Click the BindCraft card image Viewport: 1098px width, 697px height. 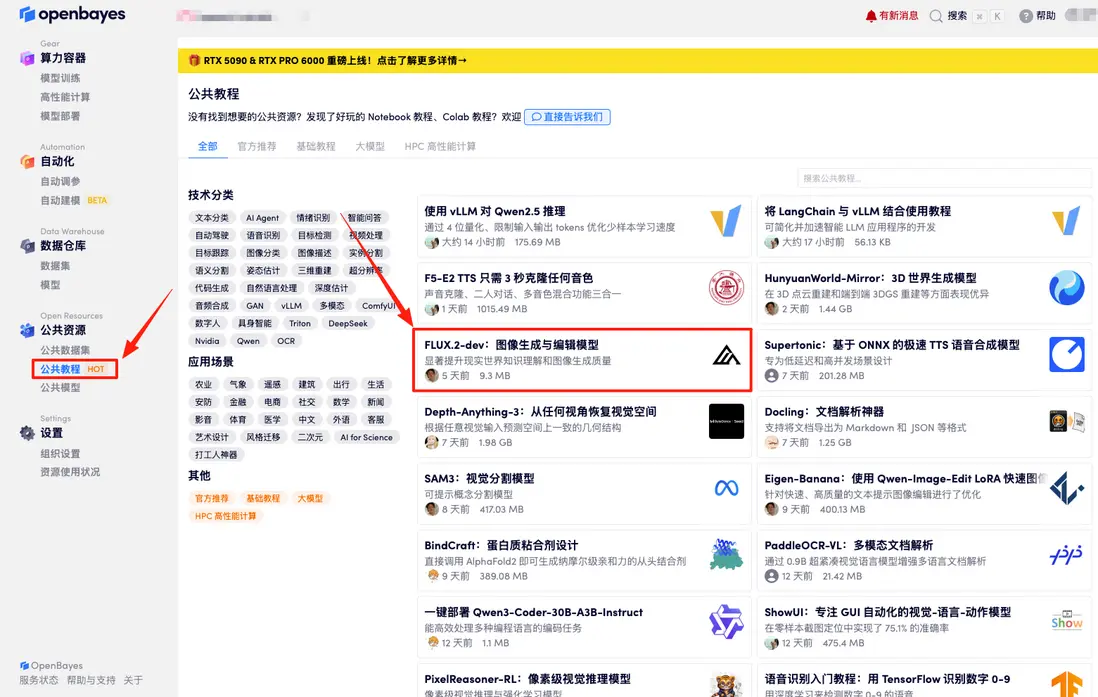tap(726, 555)
